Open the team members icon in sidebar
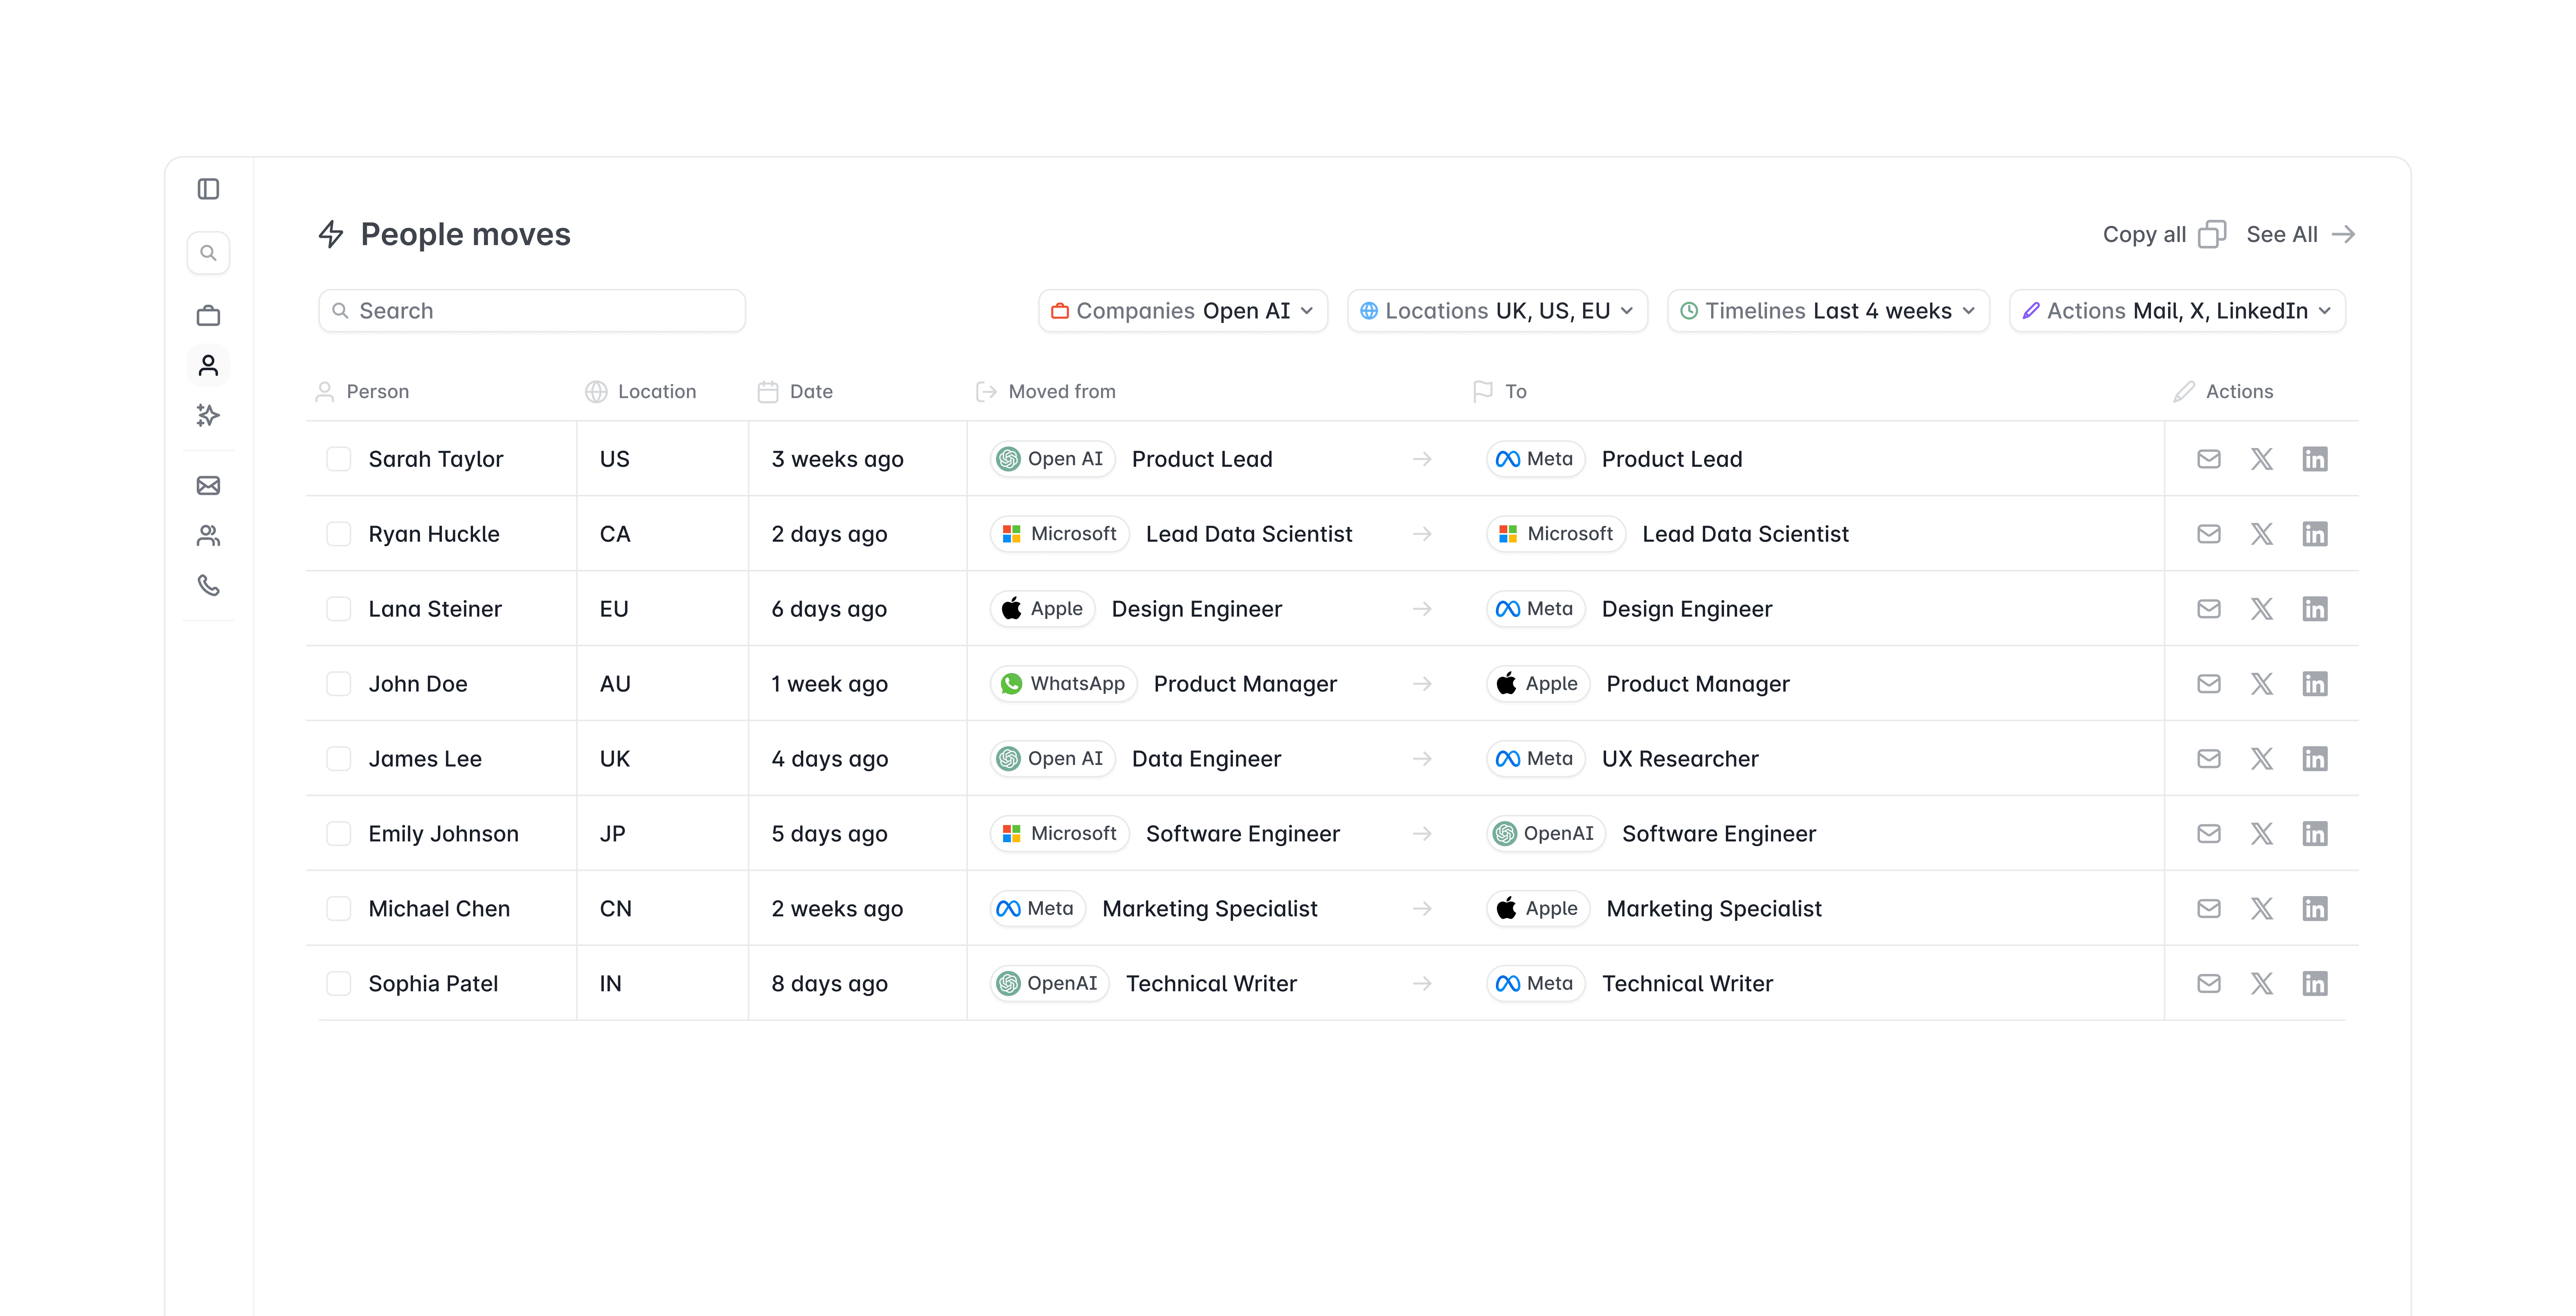2576x1316 pixels. [x=208, y=536]
